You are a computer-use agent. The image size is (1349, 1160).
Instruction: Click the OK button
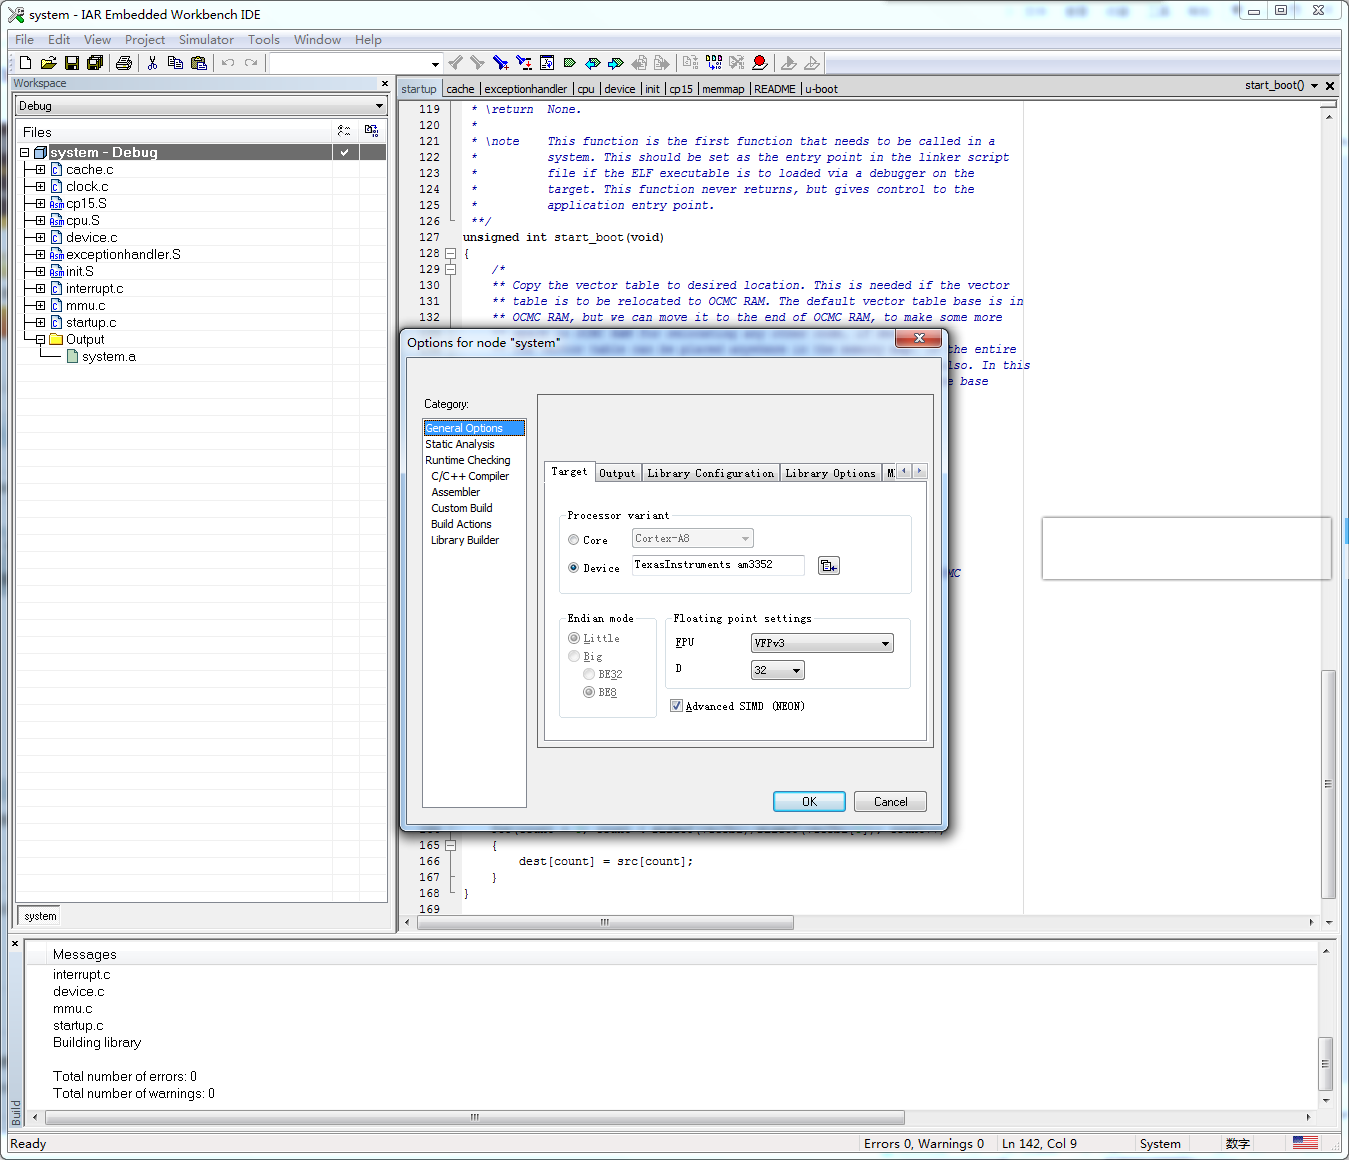809,802
